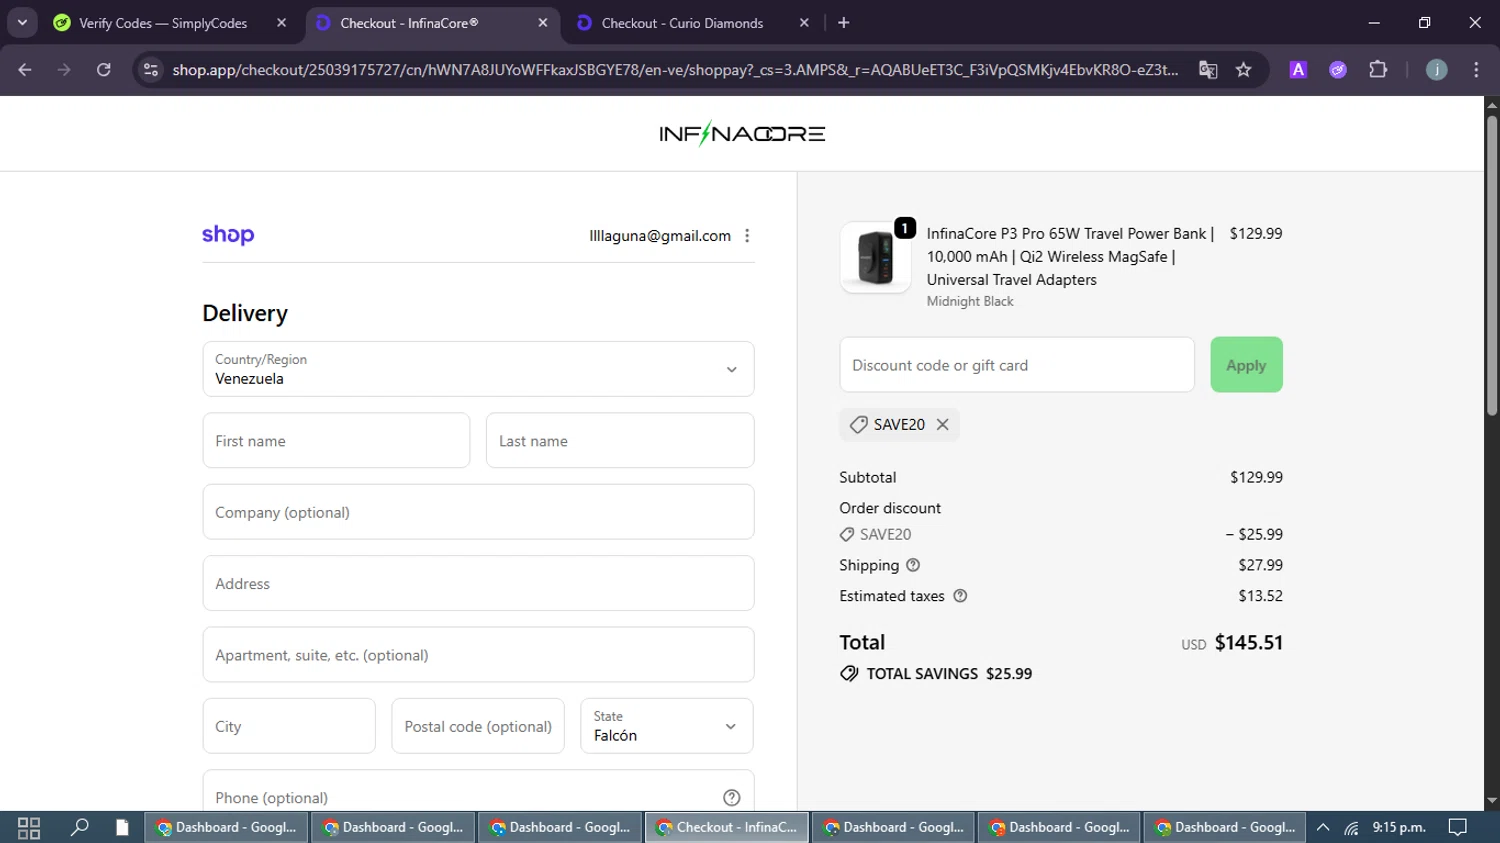This screenshot has width=1500, height=843.
Task: Click the Estimated taxes help icon
Action: 960,596
